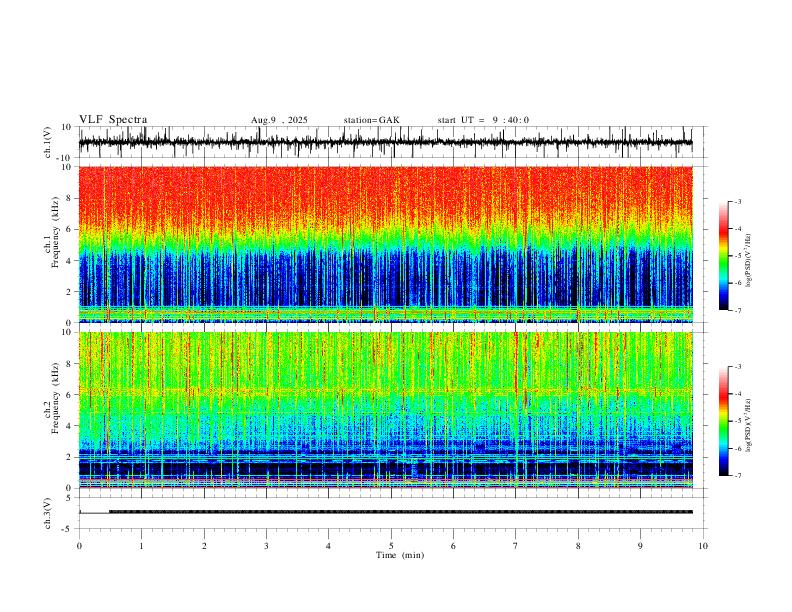Click the "5" tick on ch.3(V) axis
The width and height of the screenshot is (792, 612).
click(70, 498)
